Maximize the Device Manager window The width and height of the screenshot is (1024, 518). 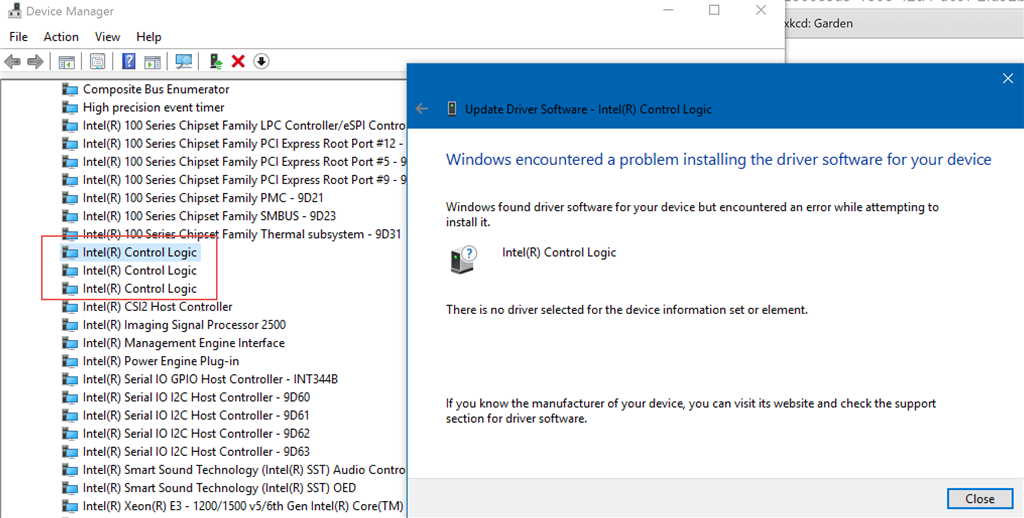714,10
